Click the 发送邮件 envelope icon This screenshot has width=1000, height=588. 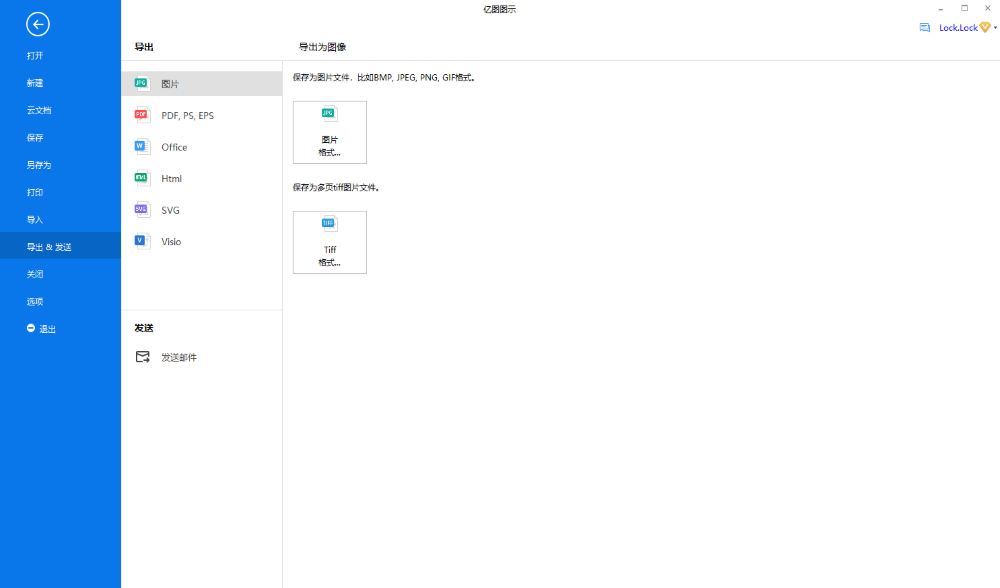click(143, 357)
